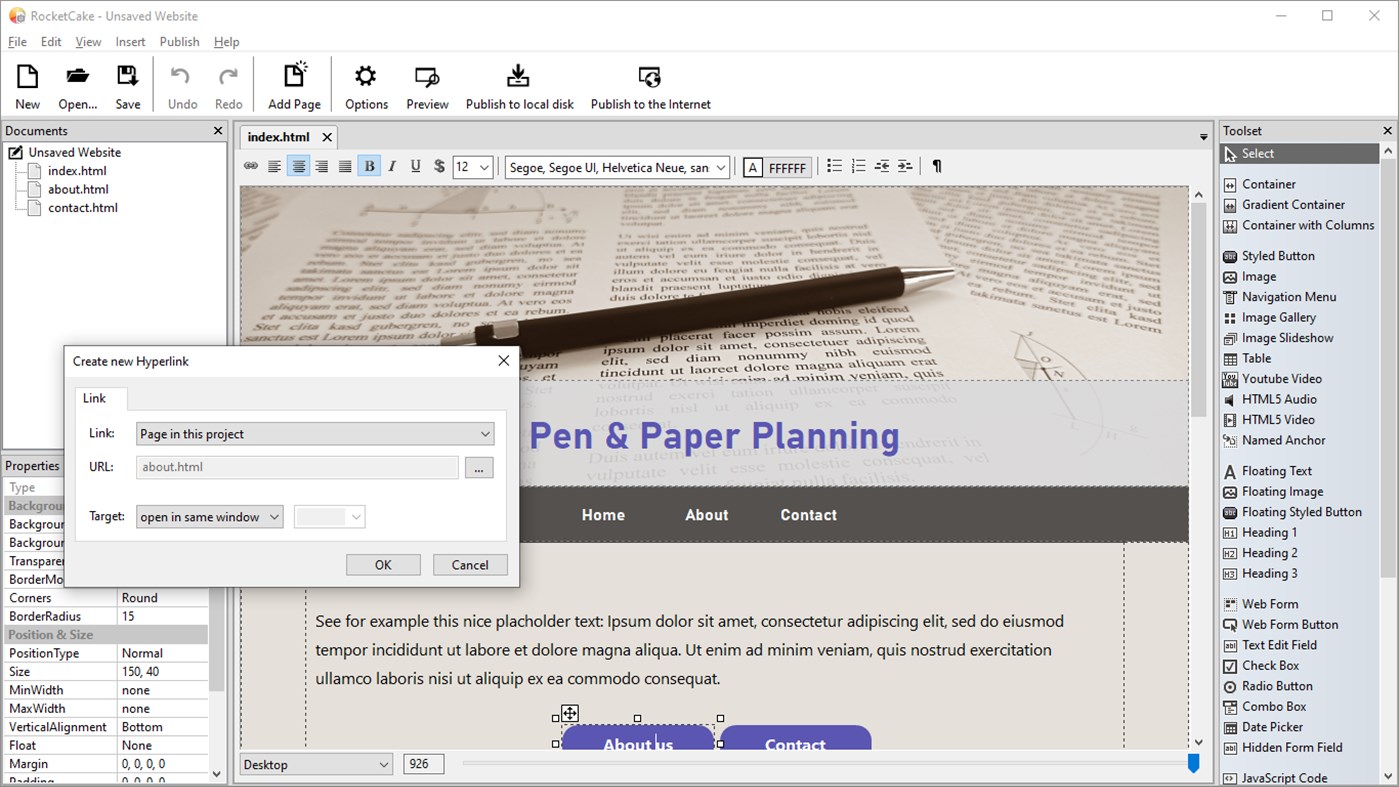Select contact.html in the Documents panel
This screenshot has height=787, width=1399.
82,207
